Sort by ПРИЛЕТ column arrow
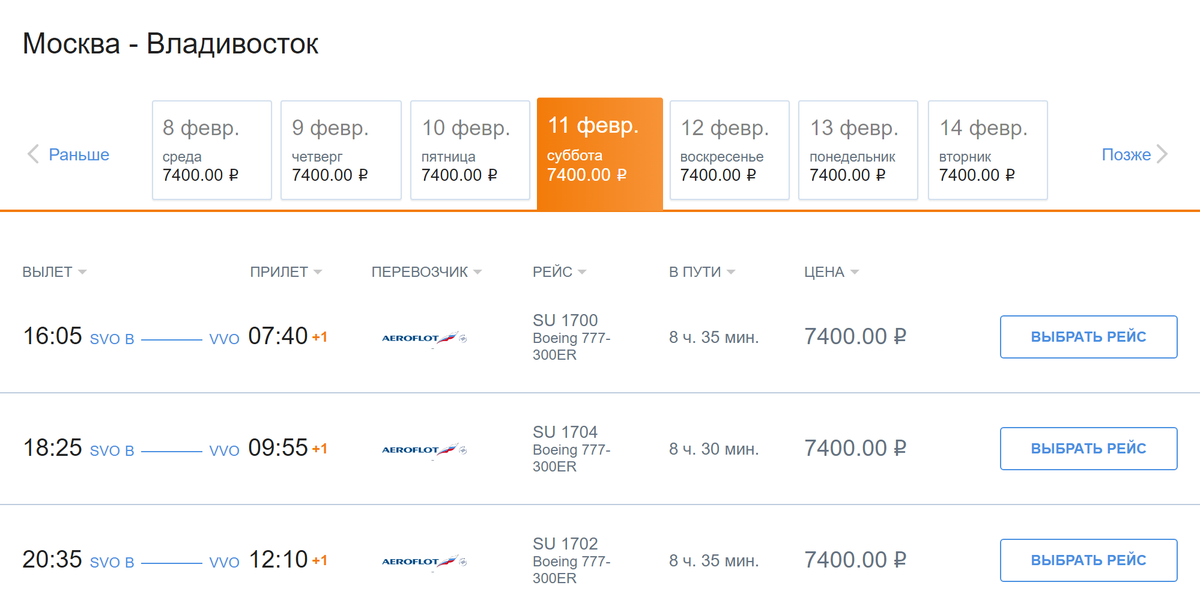The image size is (1200, 615). coord(317,272)
